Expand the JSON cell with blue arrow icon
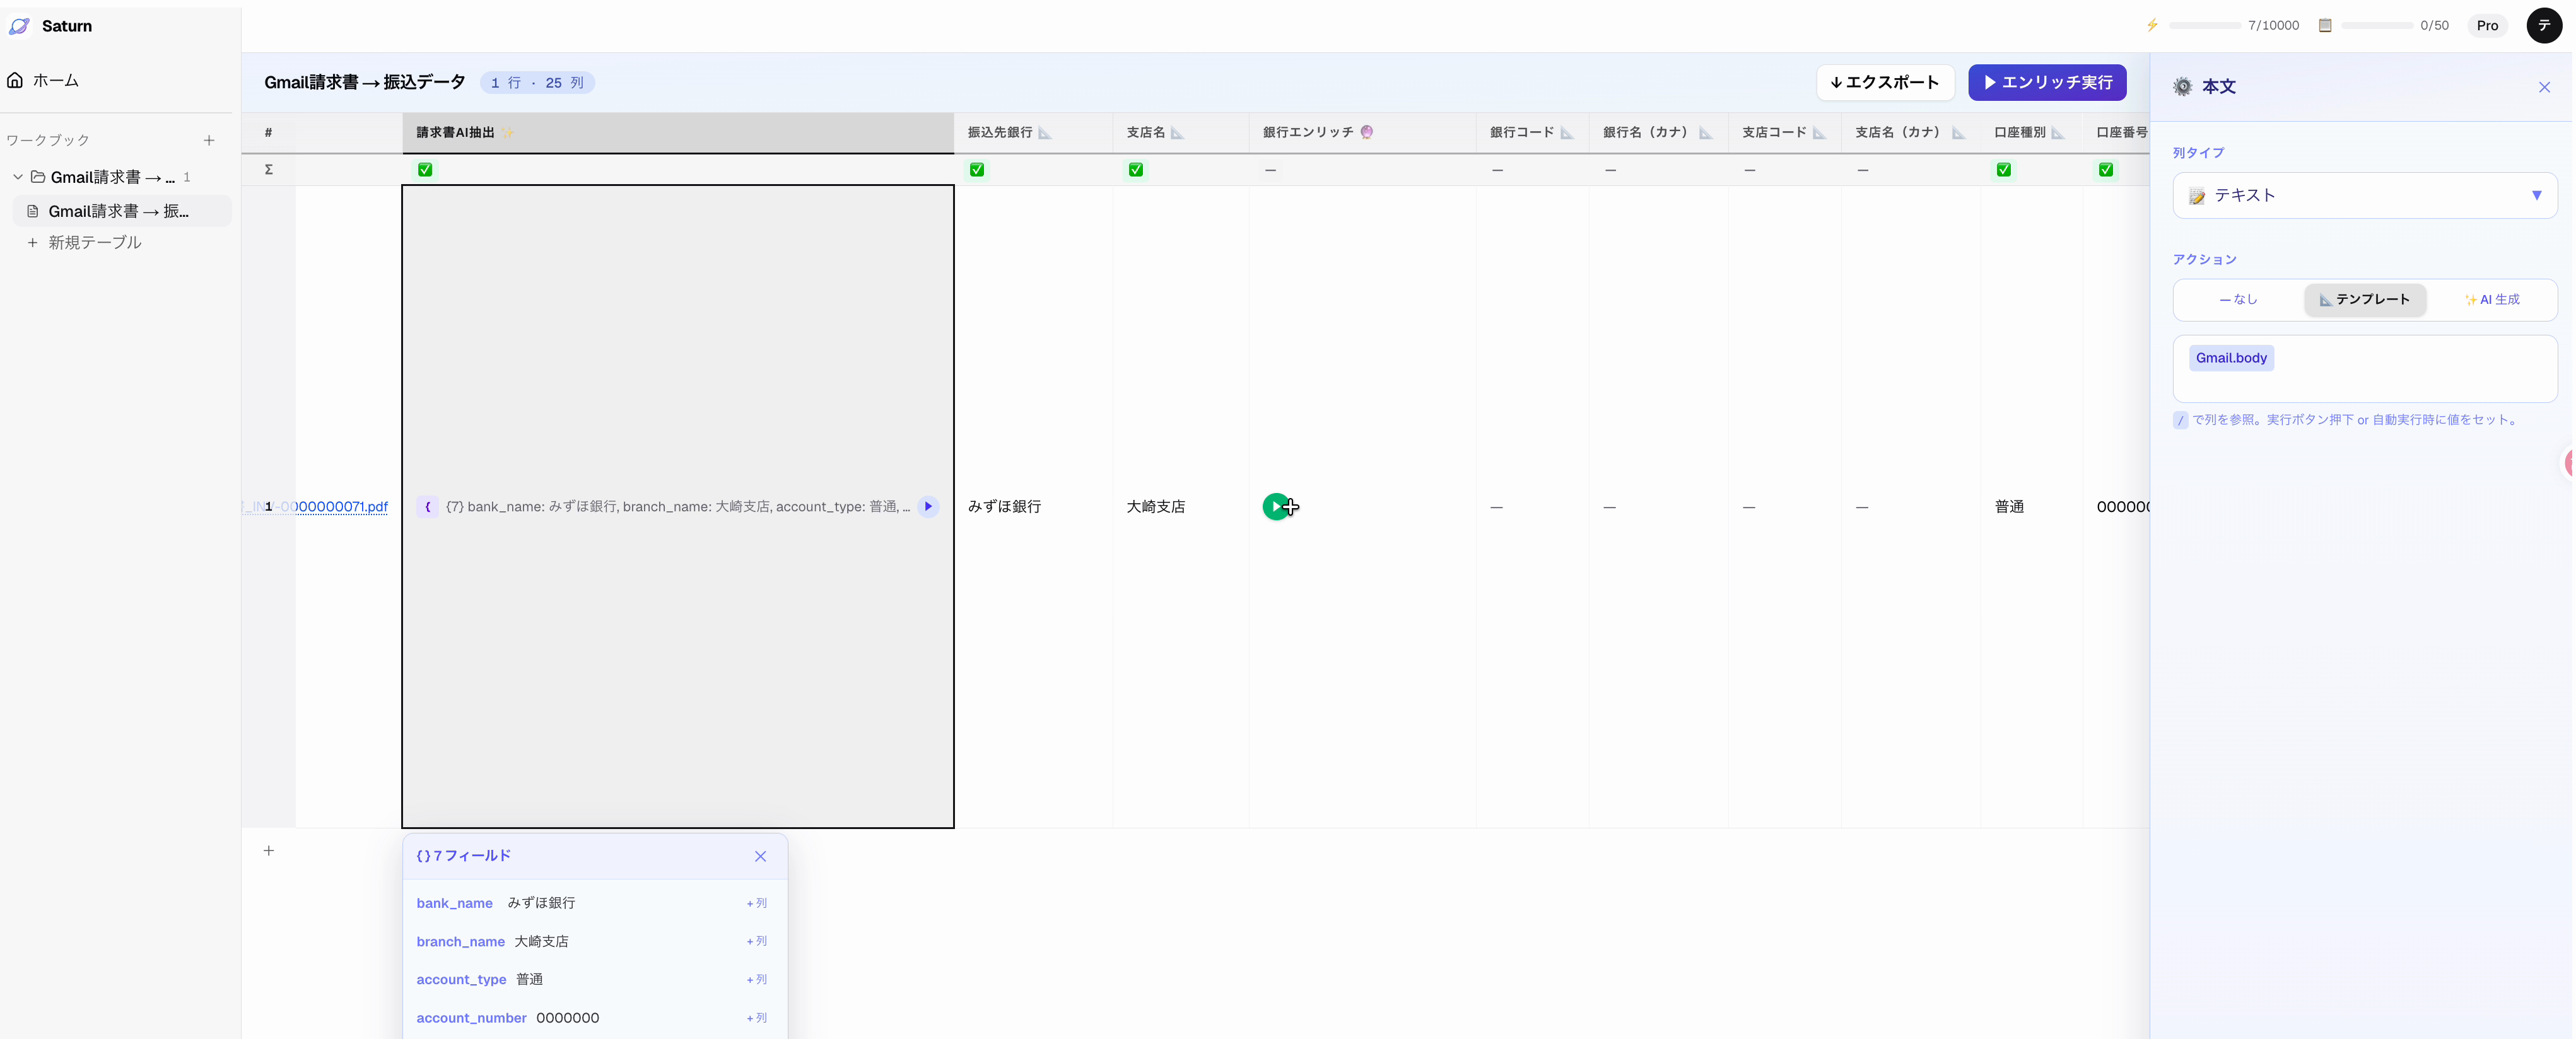 928,507
